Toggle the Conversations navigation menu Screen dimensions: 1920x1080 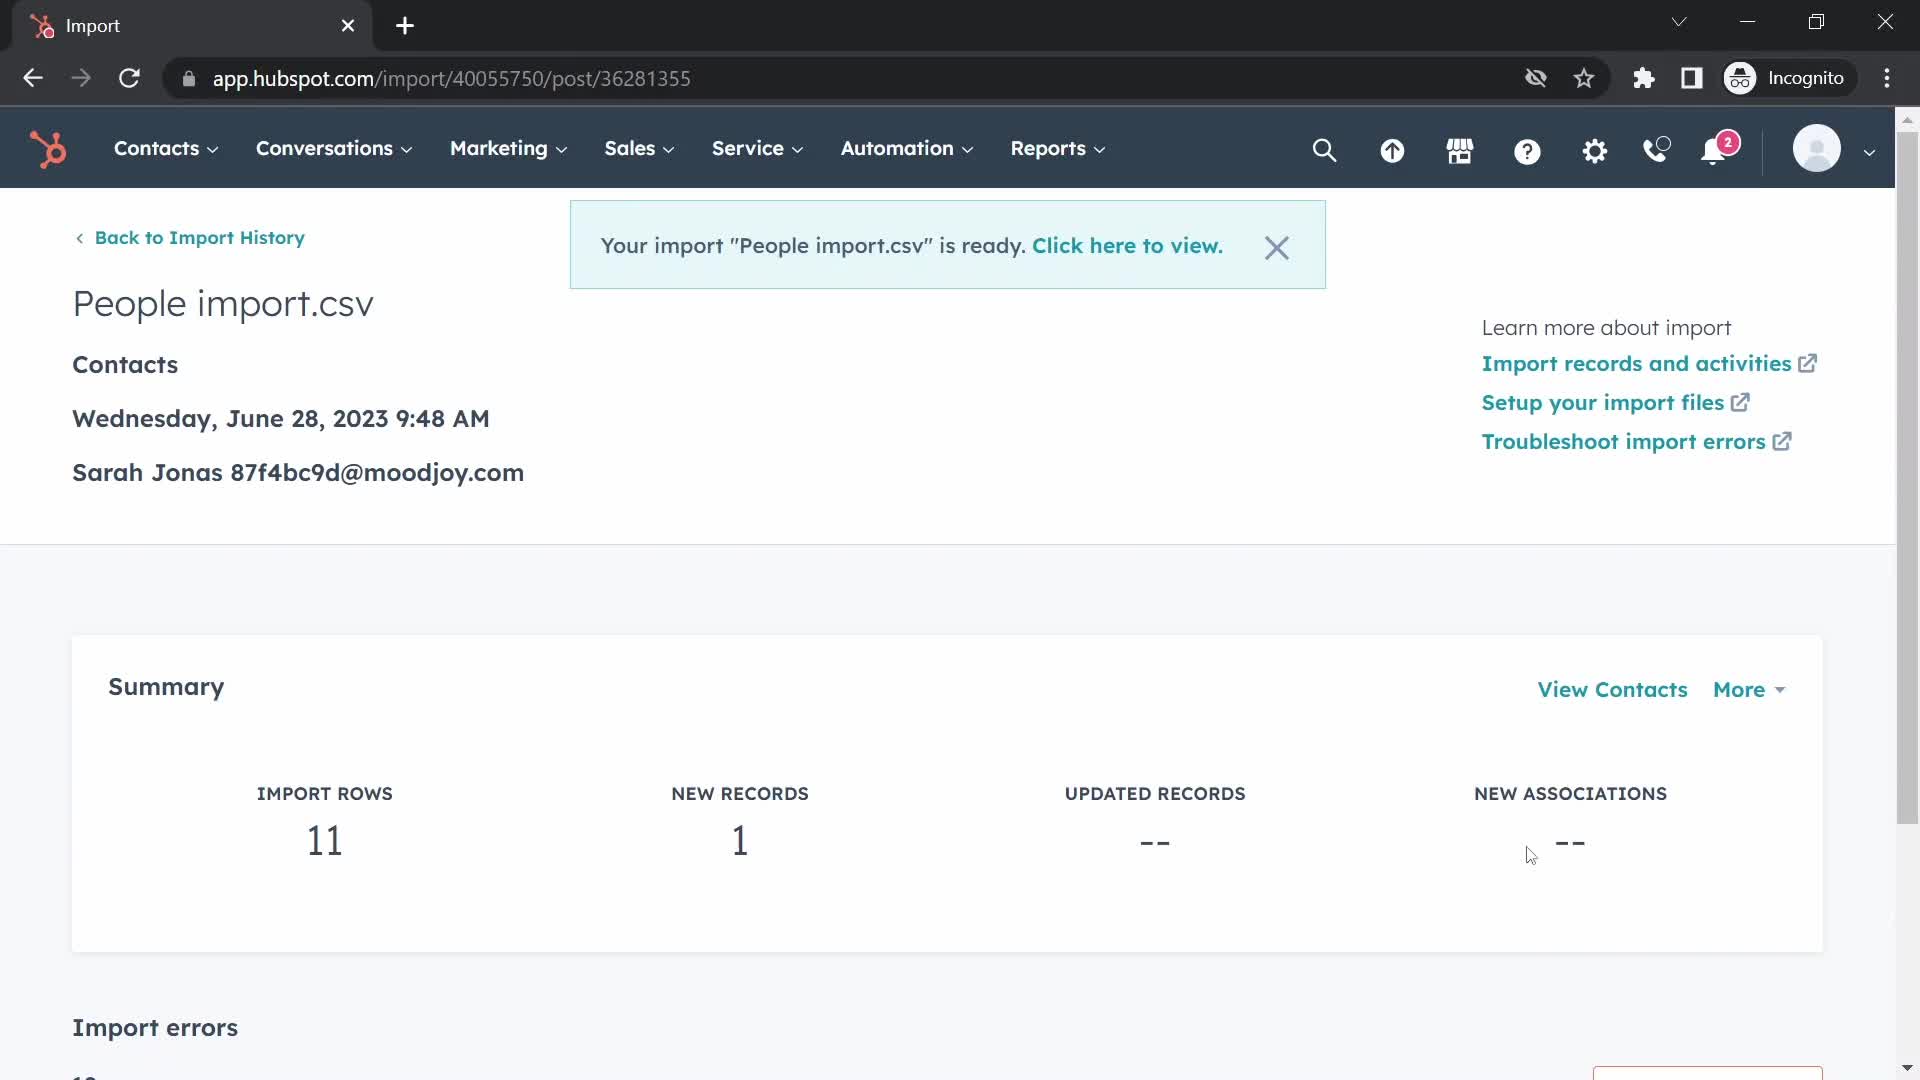[334, 148]
